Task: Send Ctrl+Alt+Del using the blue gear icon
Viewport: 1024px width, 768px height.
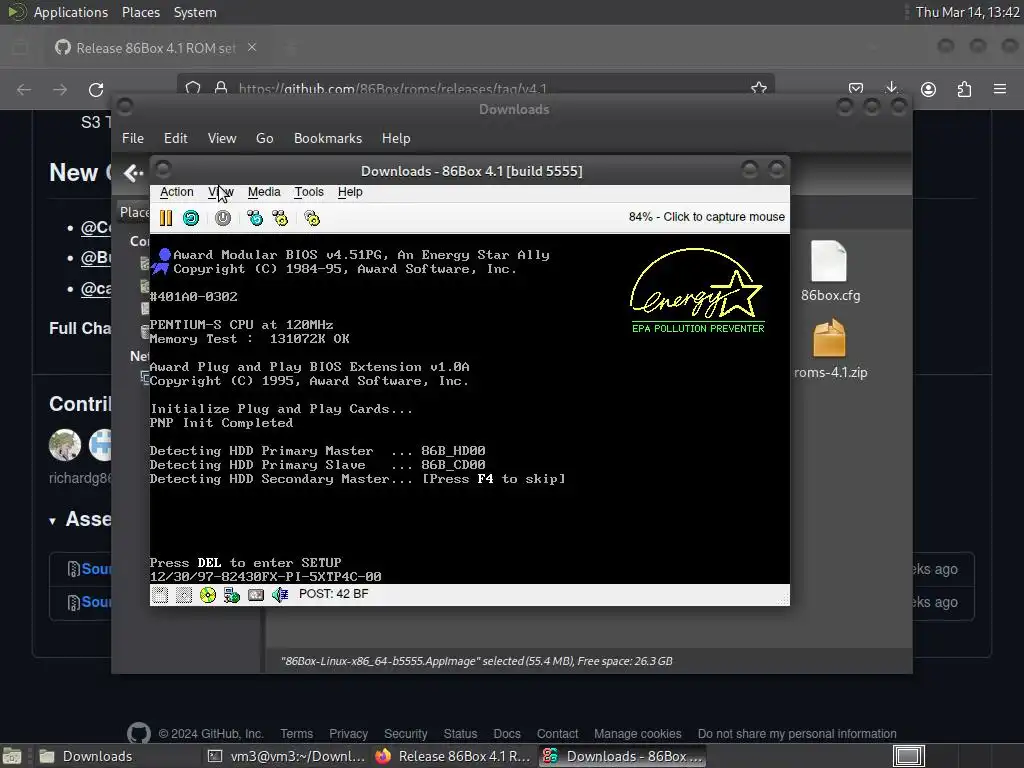Action: 255,218
